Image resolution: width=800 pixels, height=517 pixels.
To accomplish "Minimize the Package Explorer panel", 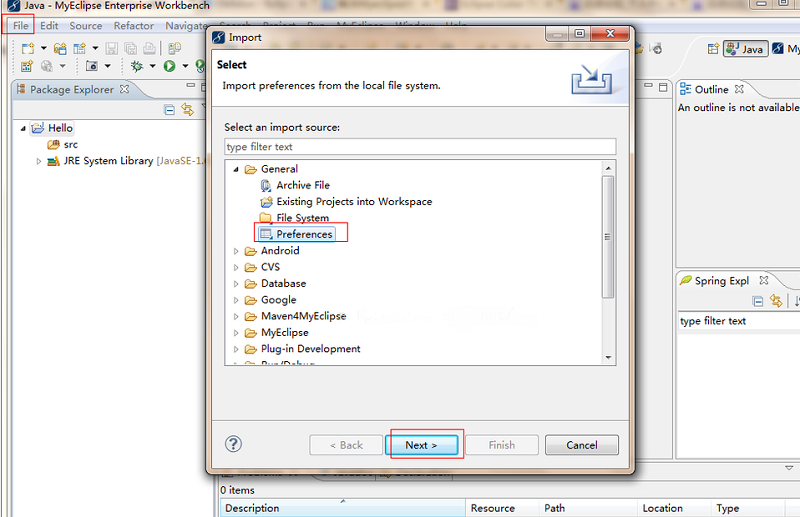I will tap(191, 85).
